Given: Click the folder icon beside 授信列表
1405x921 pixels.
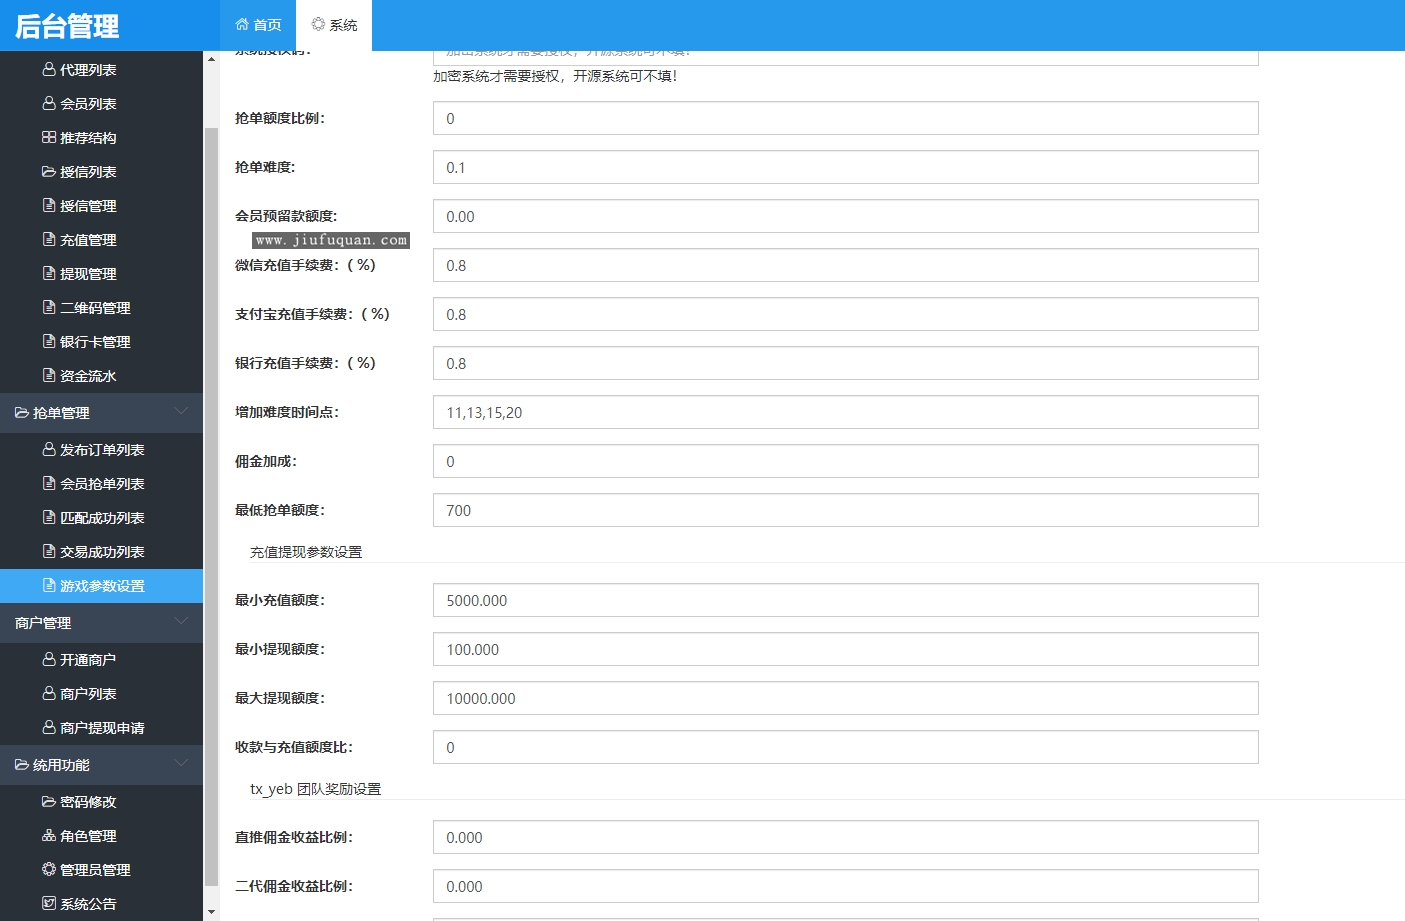Looking at the screenshot, I should pyautogui.click(x=49, y=172).
